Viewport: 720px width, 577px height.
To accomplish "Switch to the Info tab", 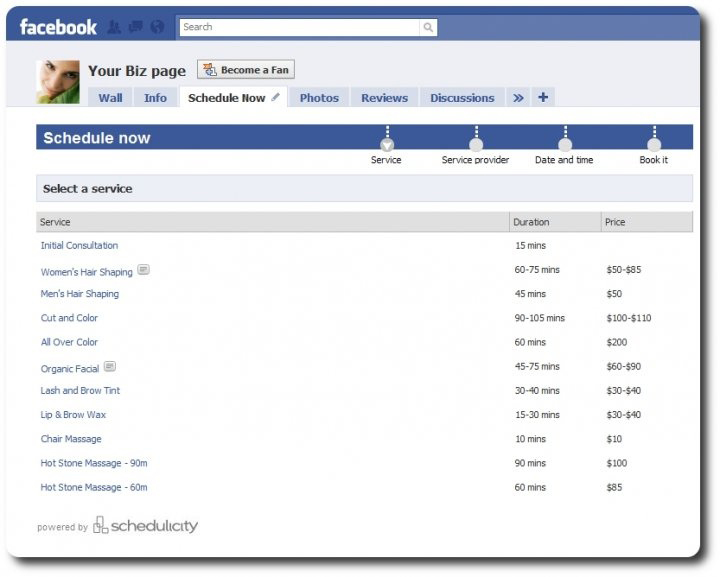I will tap(155, 98).
